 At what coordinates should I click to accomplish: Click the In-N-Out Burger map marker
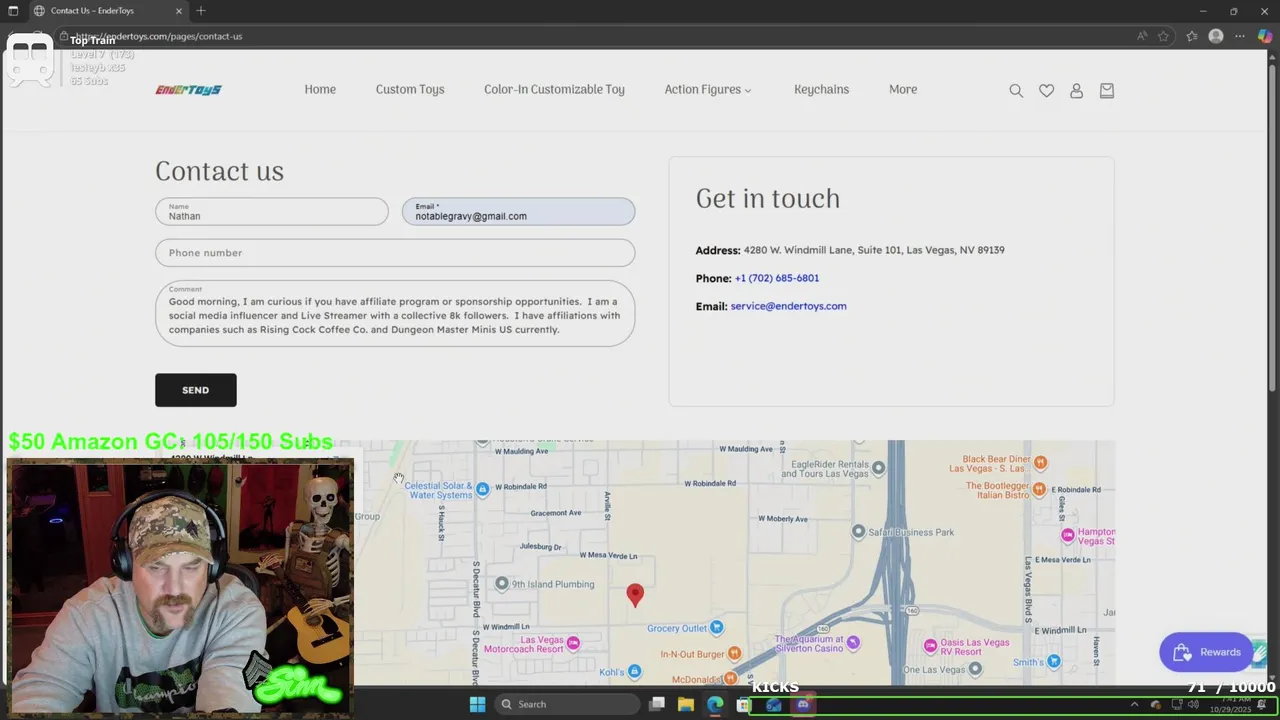[x=734, y=653]
